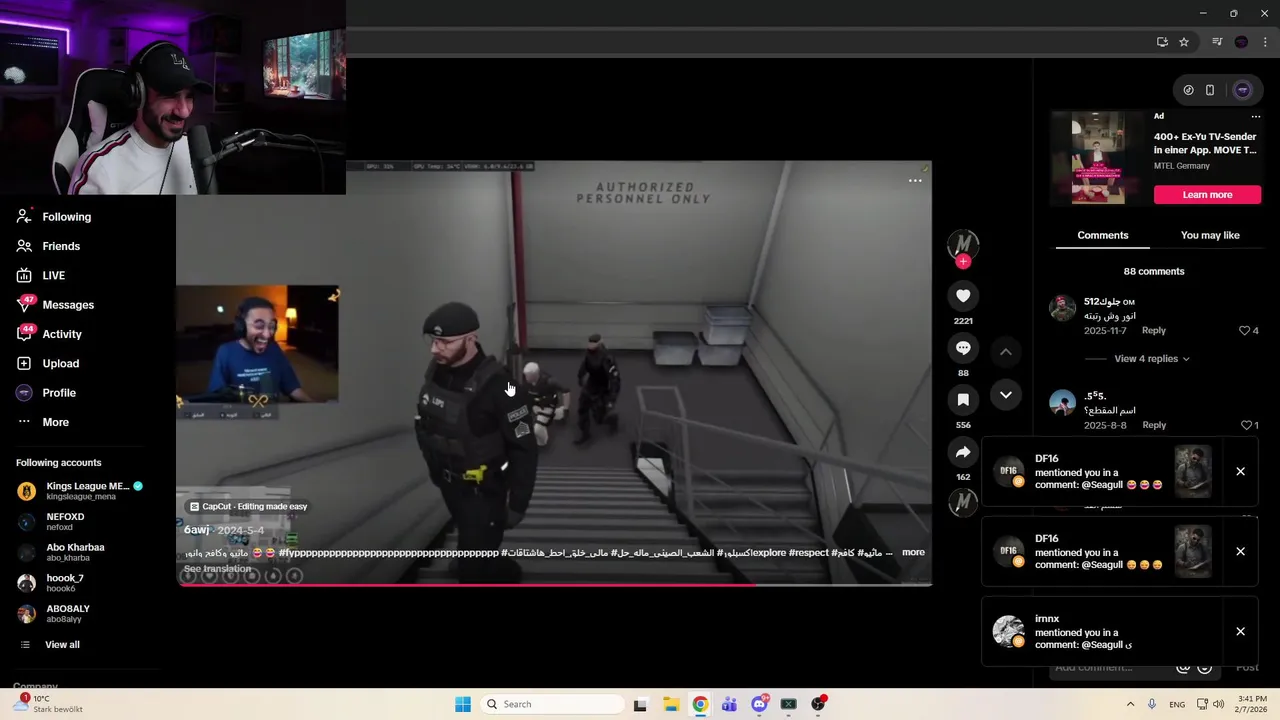Screen dimensions: 1280x720
Task: Click the taskbar Search box
Action: pos(552,704)
